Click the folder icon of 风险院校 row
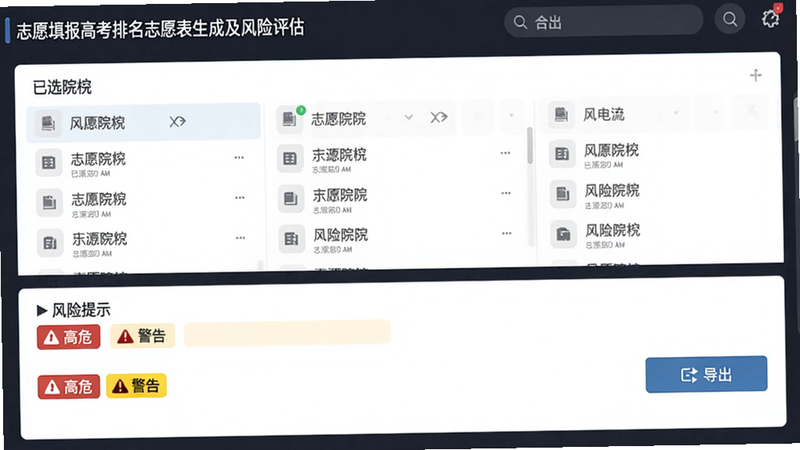 point(563,234)
